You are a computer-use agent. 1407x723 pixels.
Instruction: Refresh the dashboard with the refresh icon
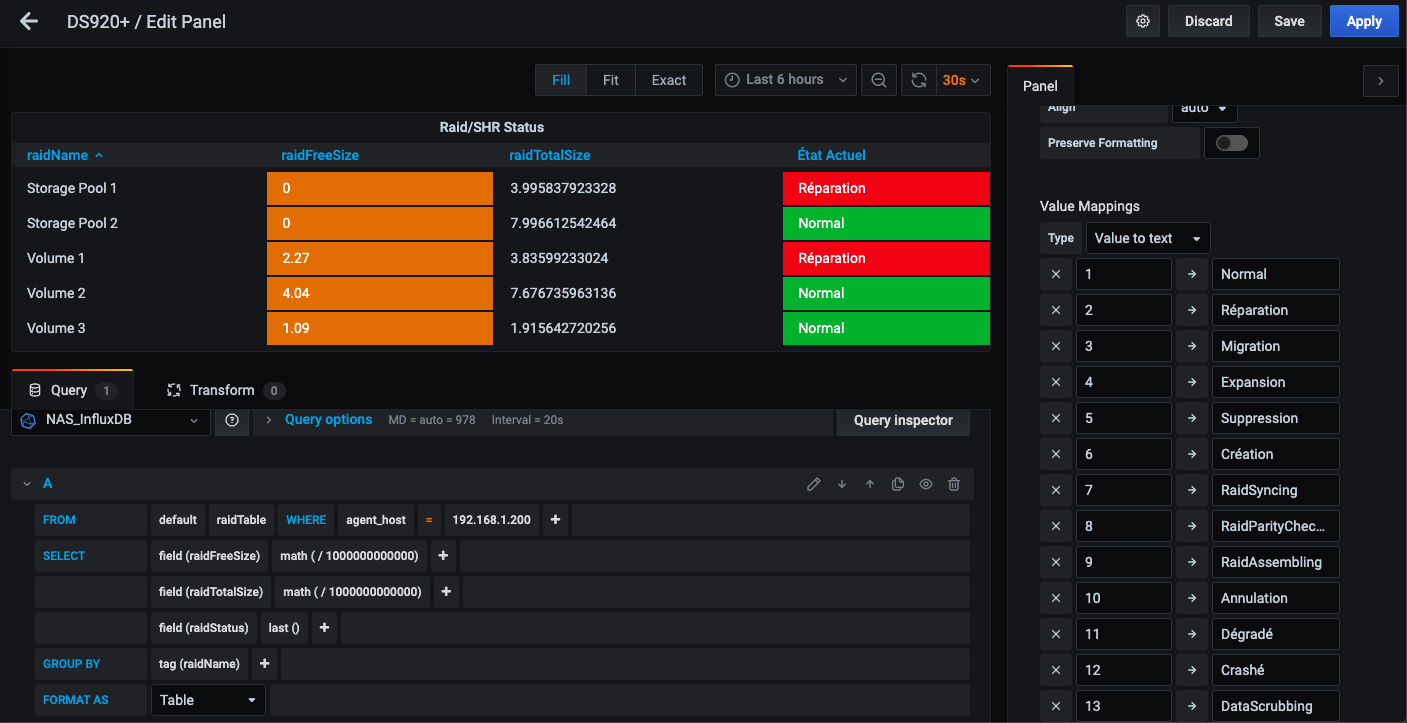coord(918,80)
